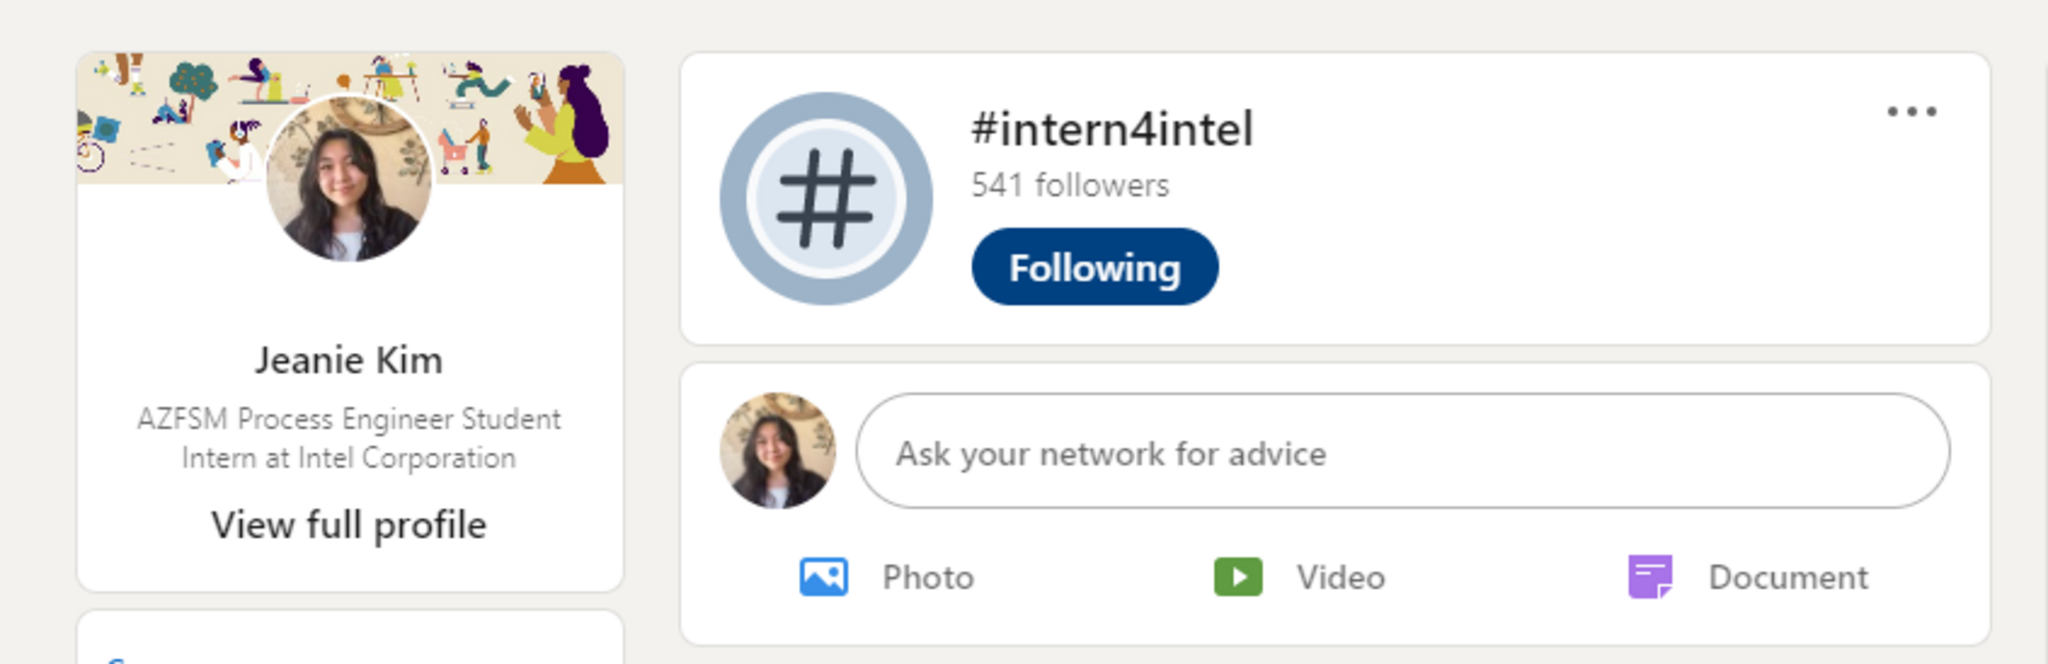Screen dimensions: 2048x664
Task: Click the large profile photo in sidebar
Action: 348,180
